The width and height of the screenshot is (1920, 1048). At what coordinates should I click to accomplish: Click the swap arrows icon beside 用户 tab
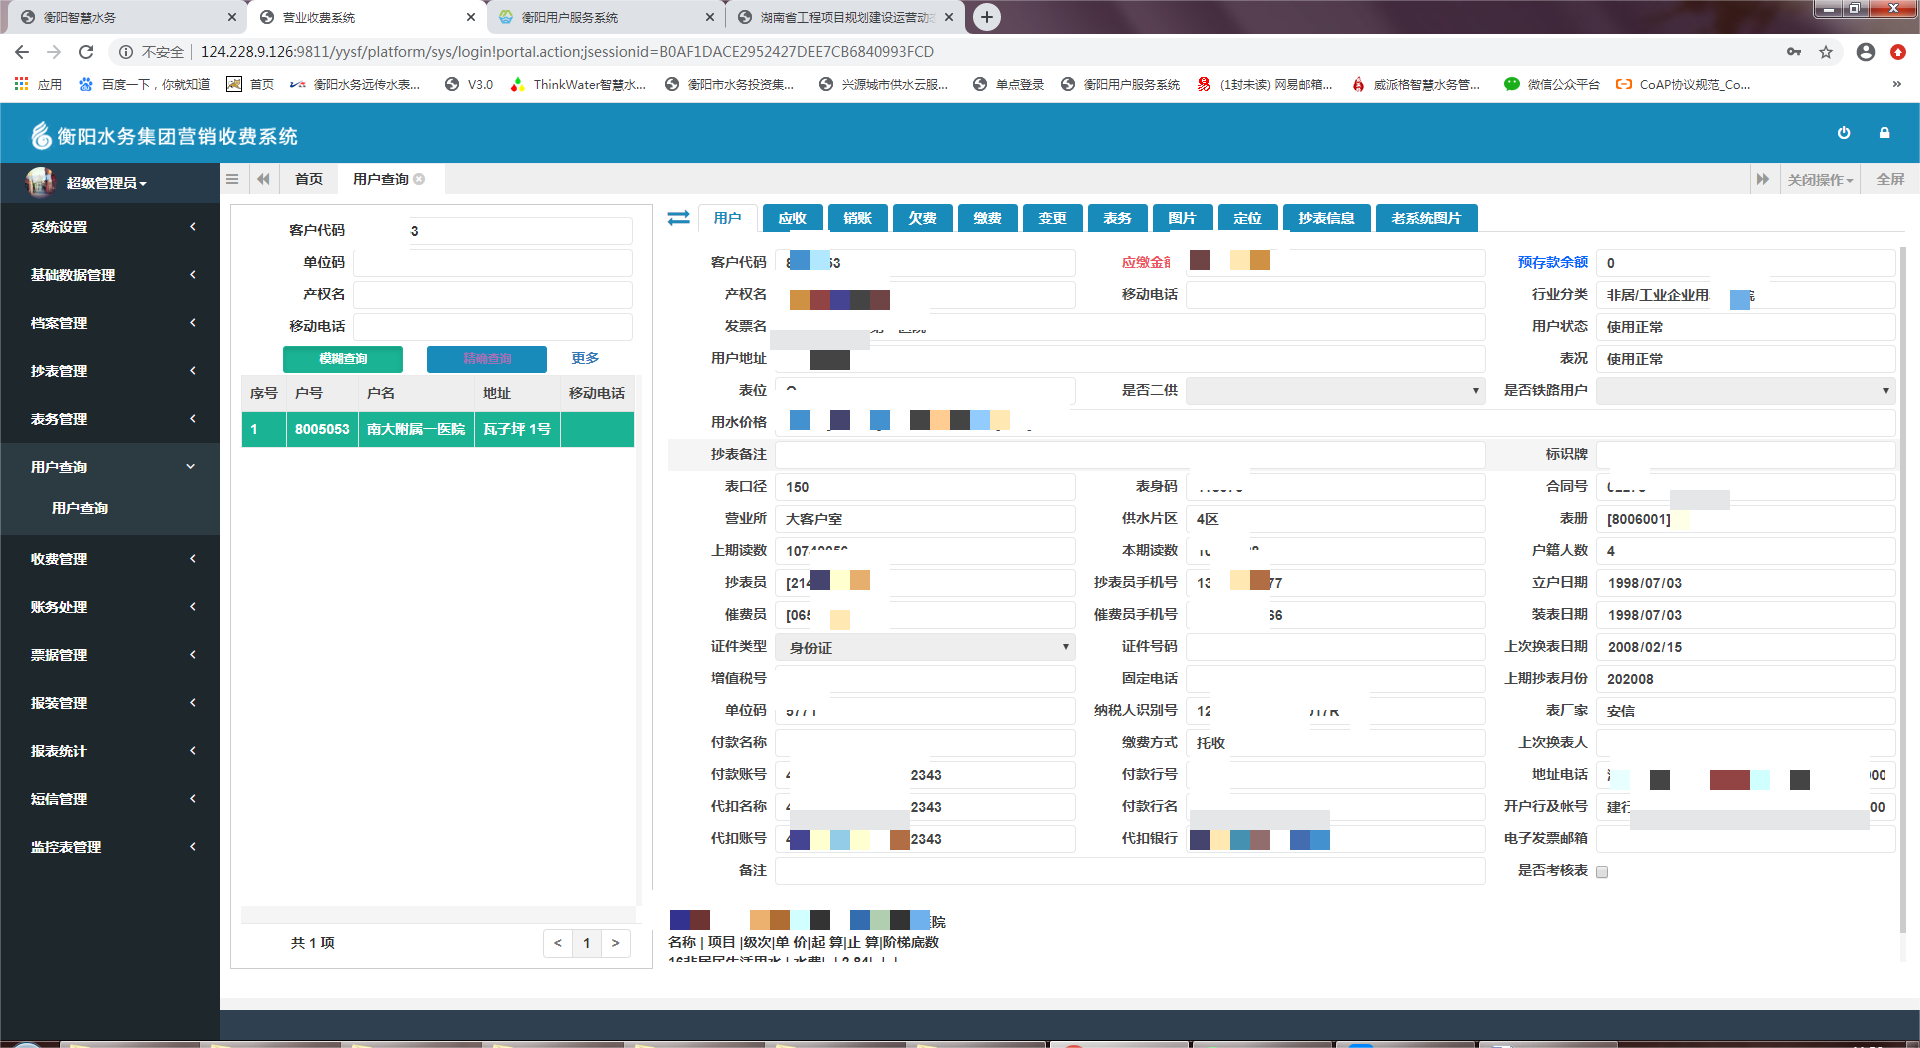point(678,218)
